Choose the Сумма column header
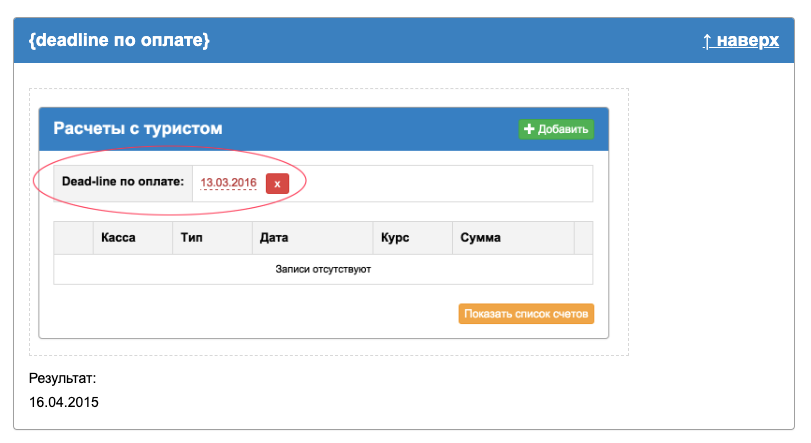Viewport: 811px width, 443px height. [480, 238]
